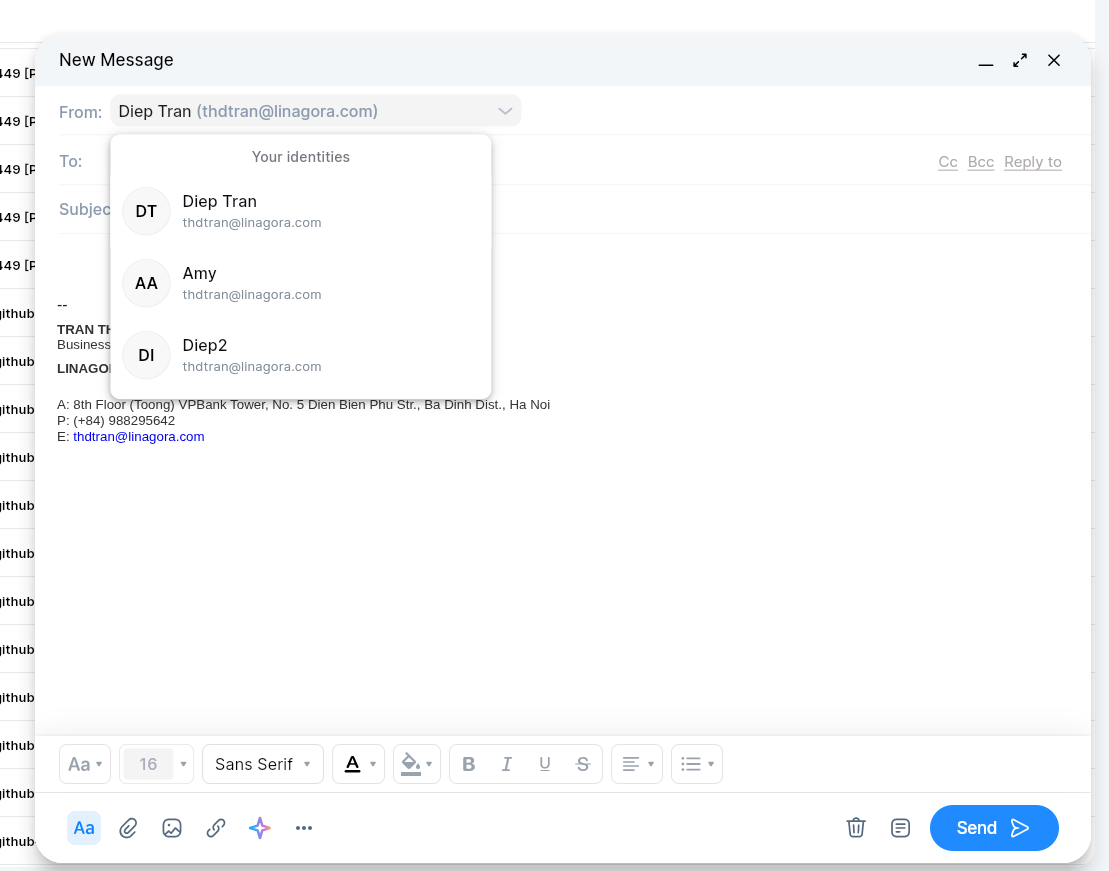Add Bcc recipients field
Screen dimensions: 1109x871
(x=980, y=162)
